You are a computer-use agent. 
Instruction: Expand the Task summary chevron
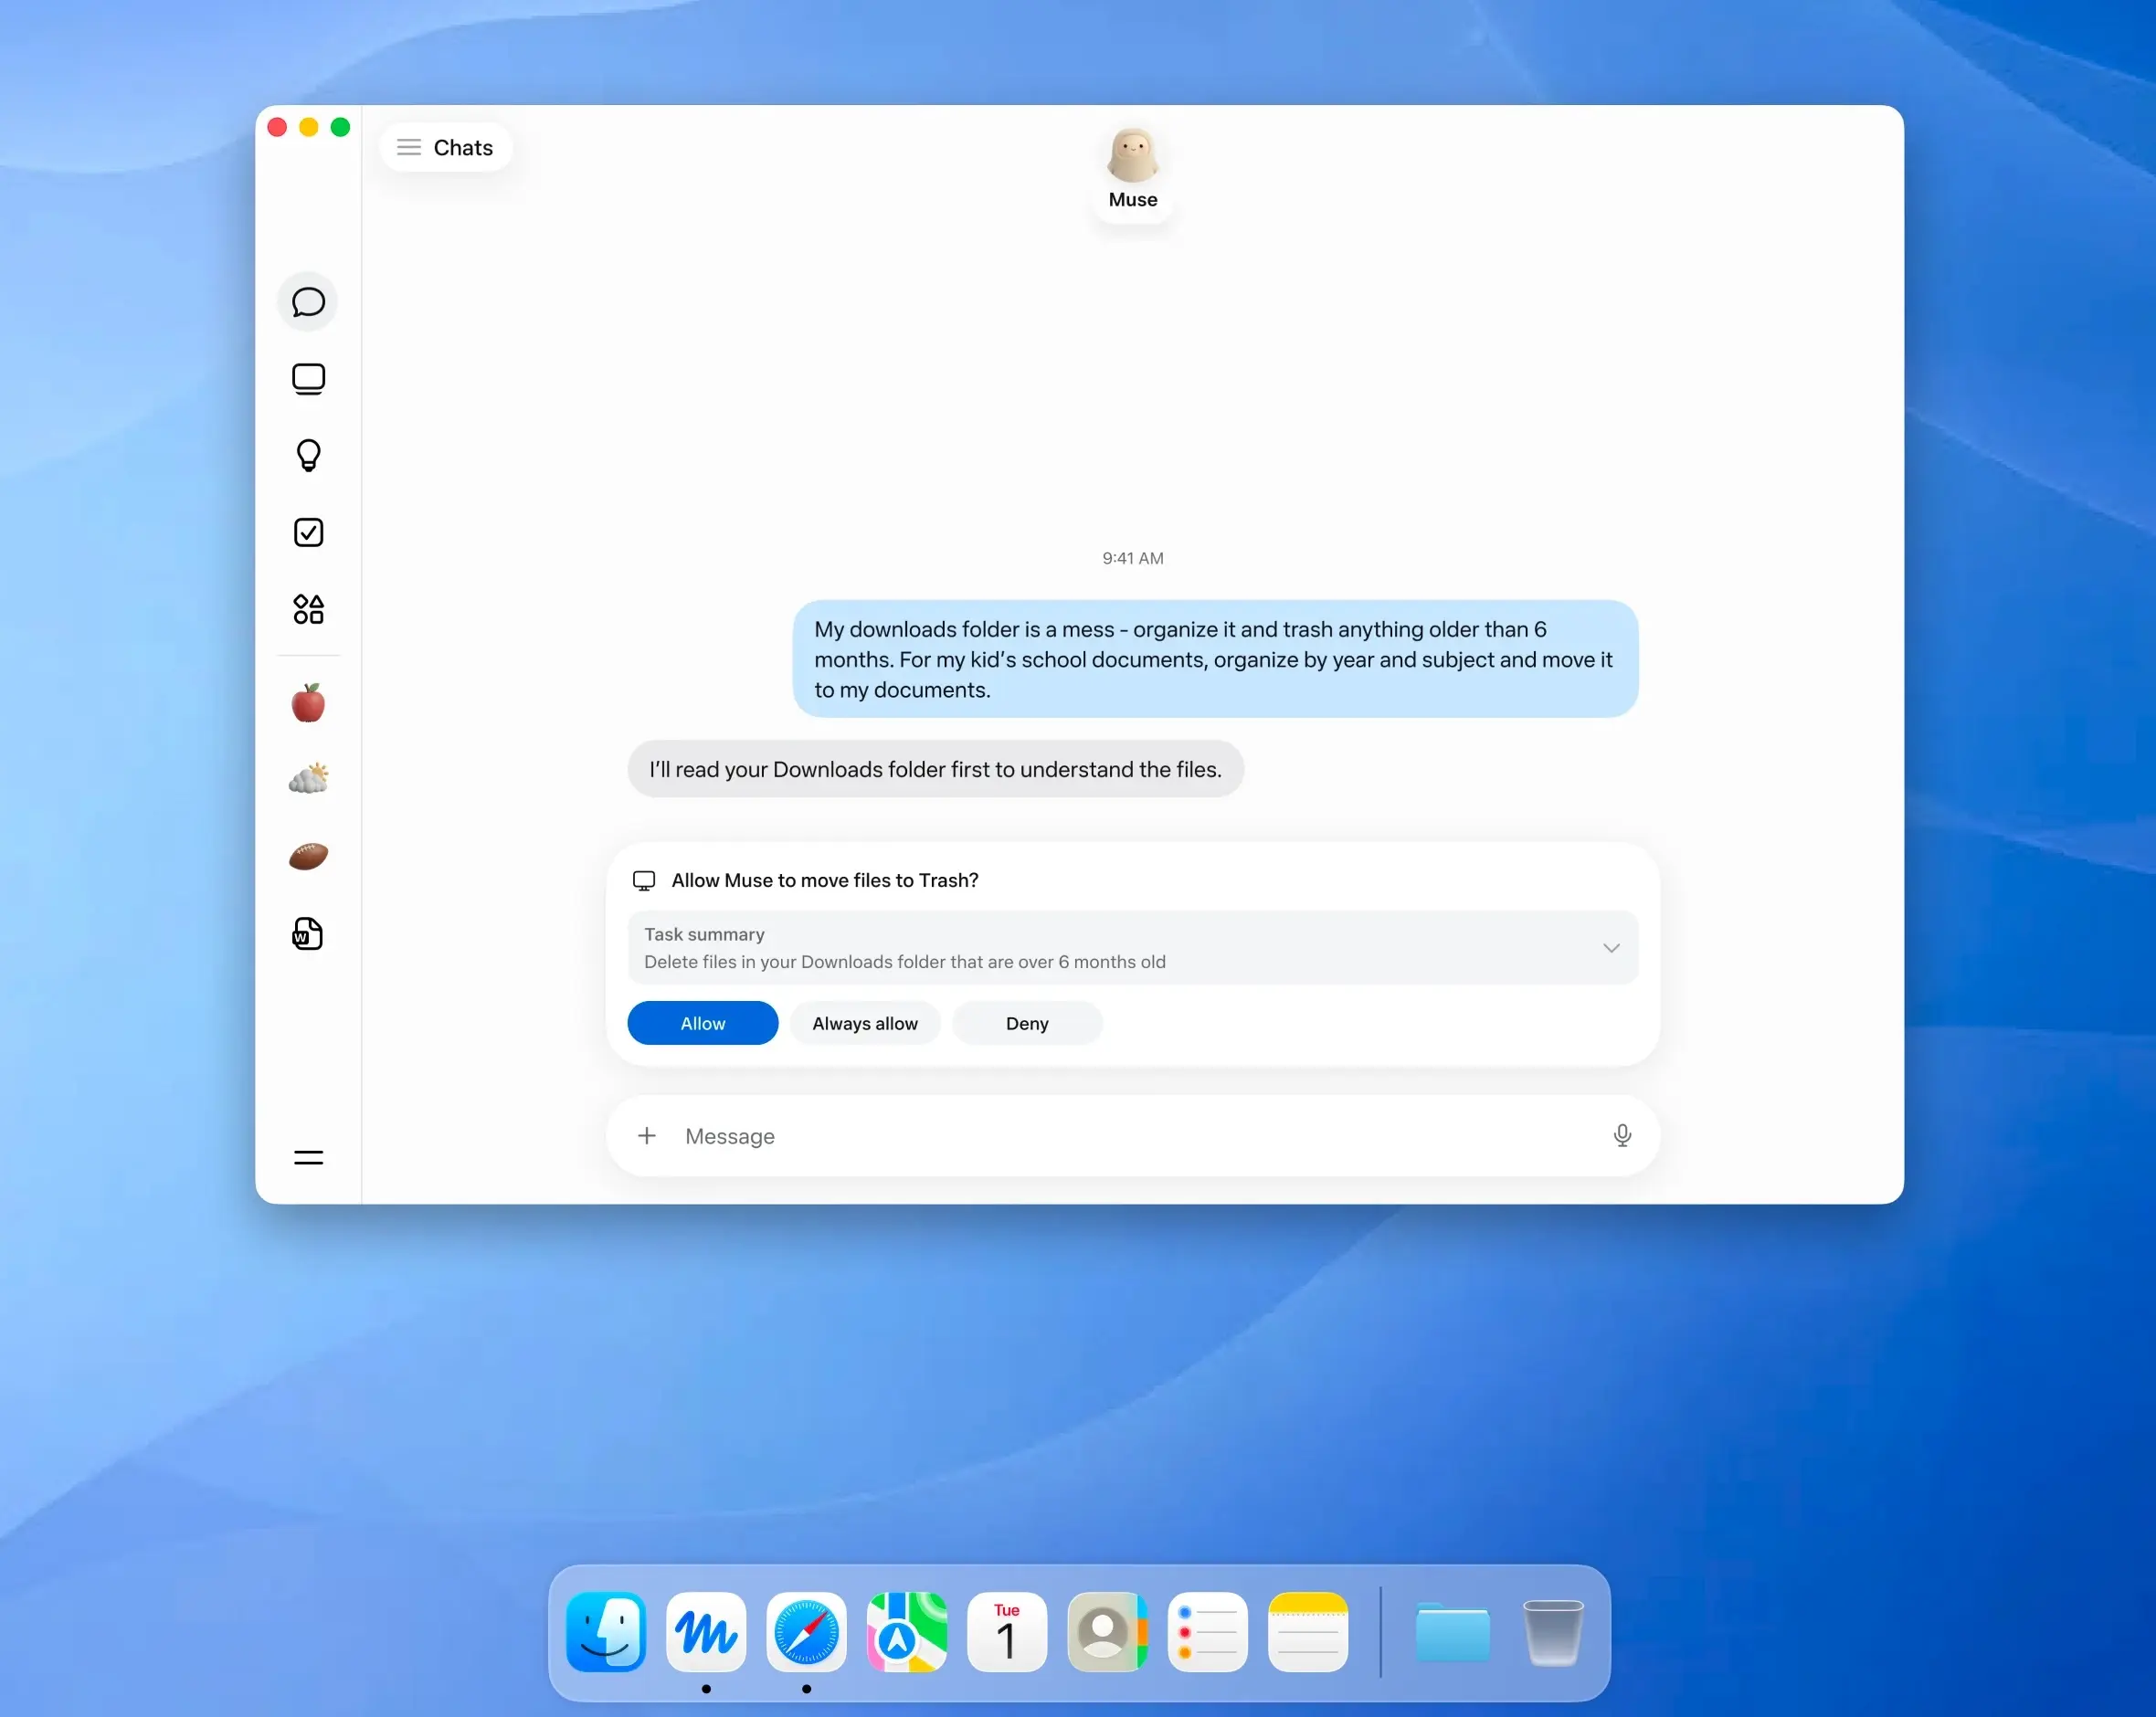pyautogui.click(x=1611, y=948)
